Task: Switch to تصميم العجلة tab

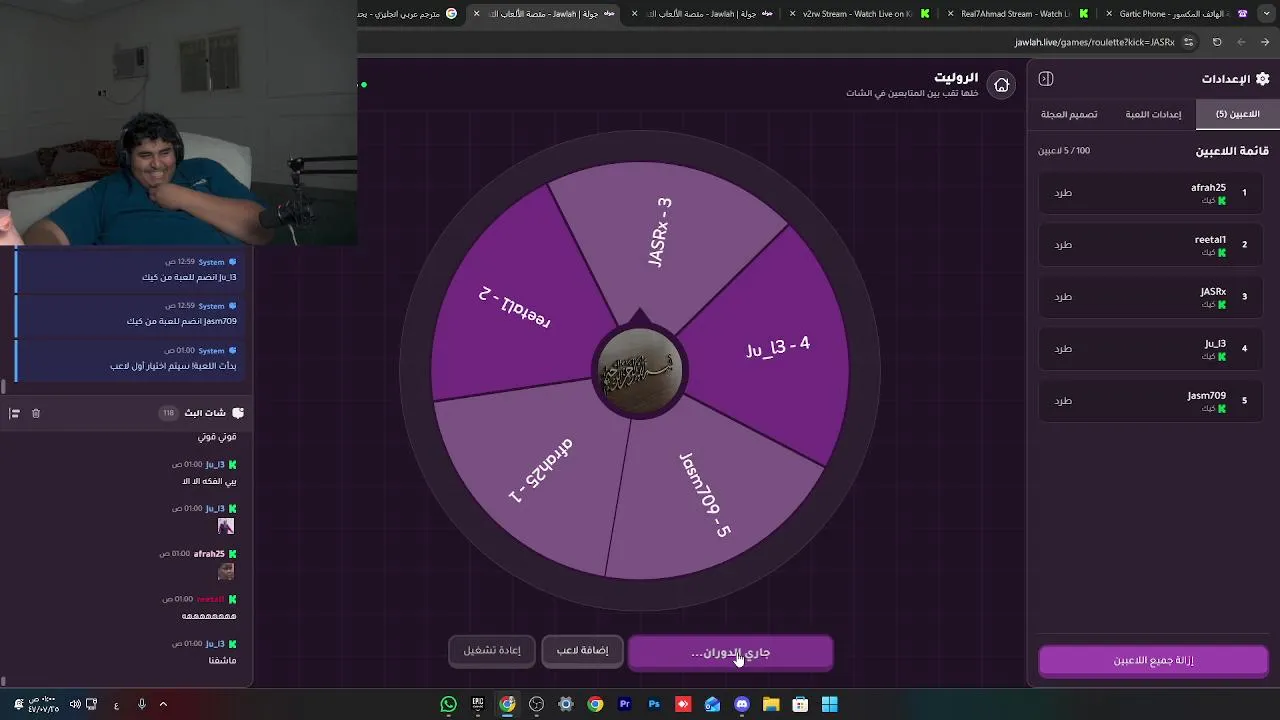Action: click(x=1069, y=114)
